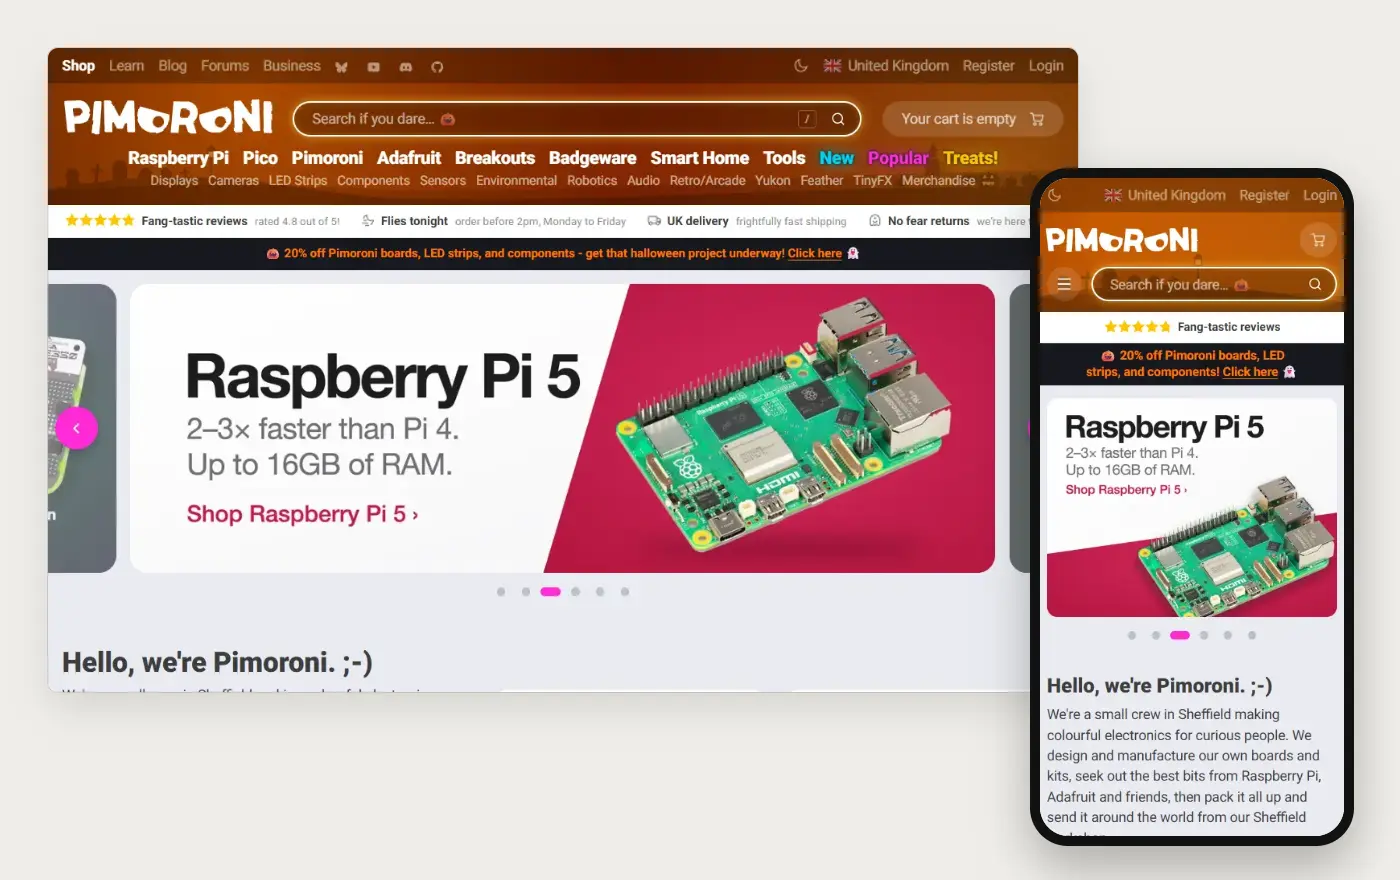Switch to the Learn tab in top bar

pyautogui.click(x=126, y=66)
